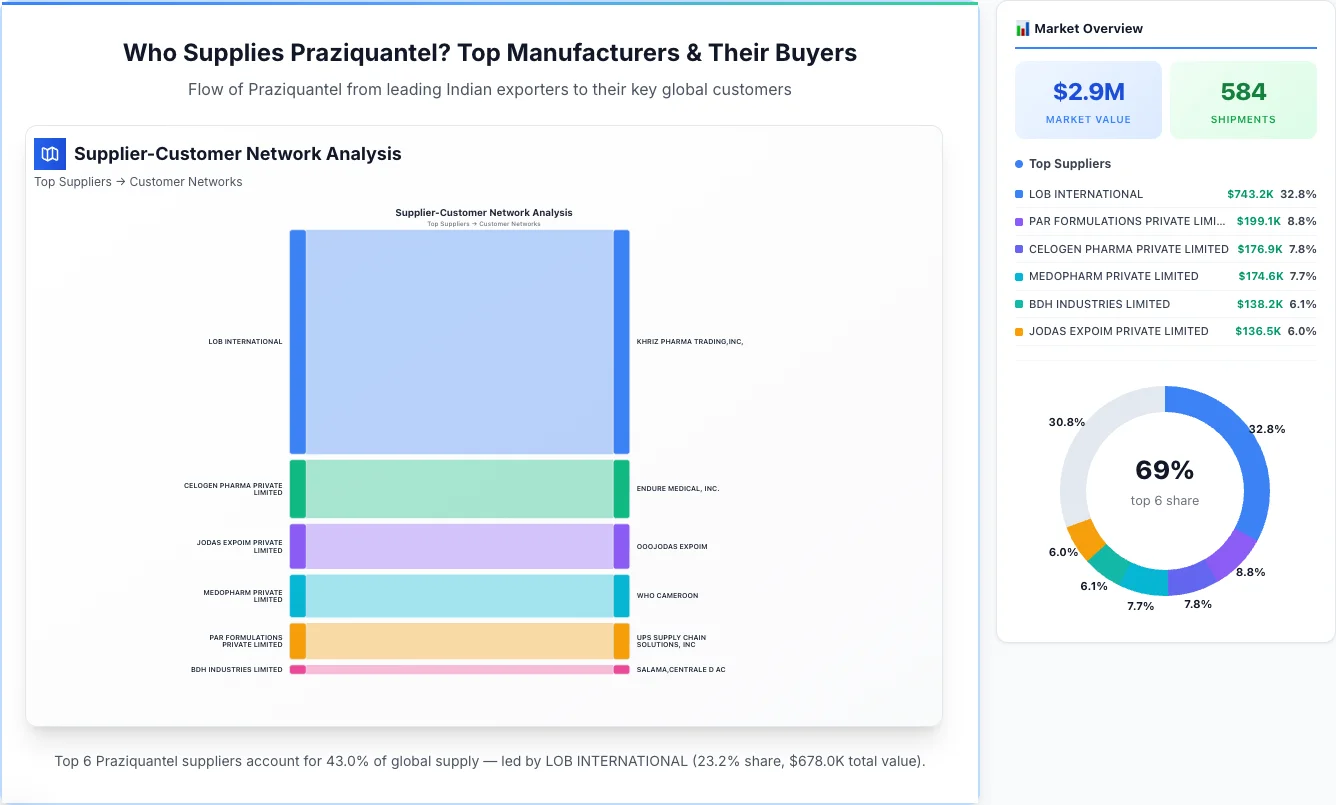Click the green dot beside BDH INDUSTRIES LIMITED
The height and width of the screenshot is (805, 1336).
(1021, 304)
